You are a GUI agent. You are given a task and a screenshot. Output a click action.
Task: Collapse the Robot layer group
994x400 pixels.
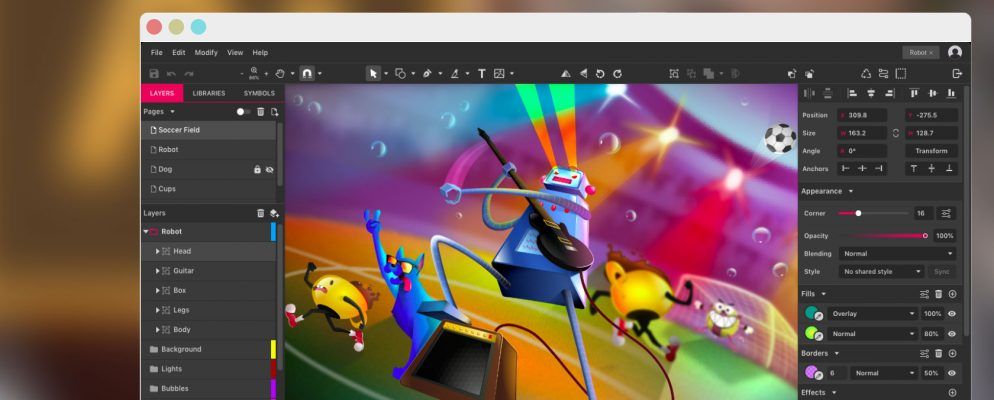pos(146,232)
